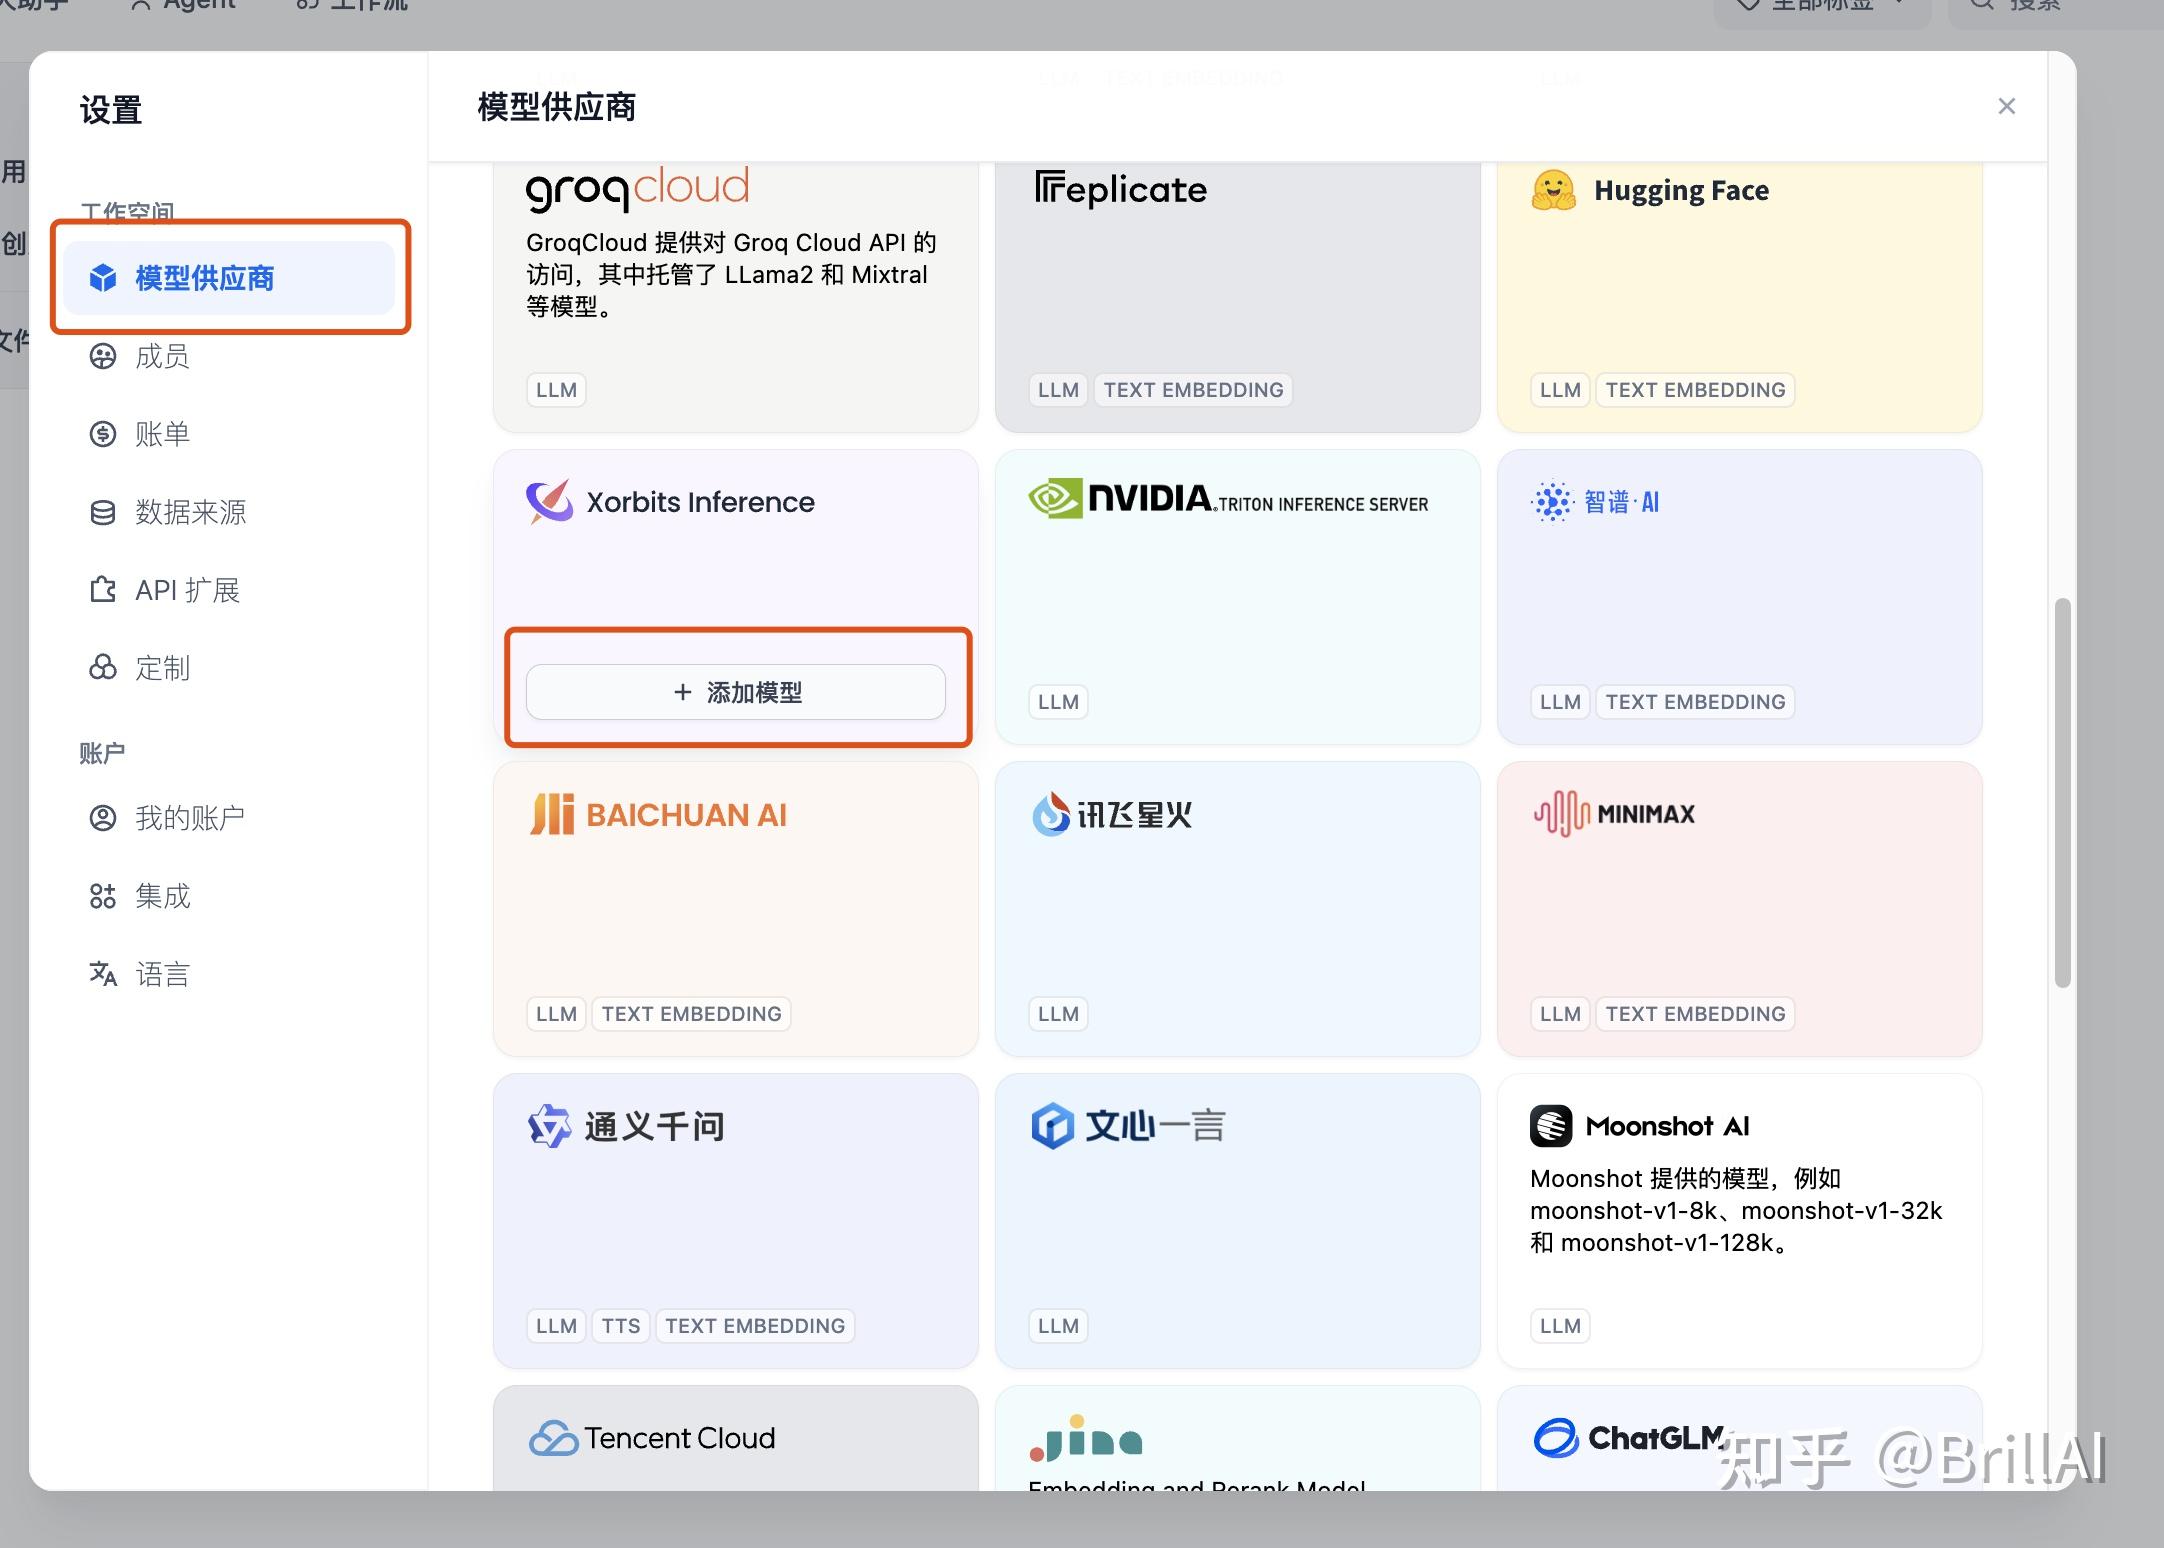Close the 模型供应商 dialog

tap(2007, 106)
